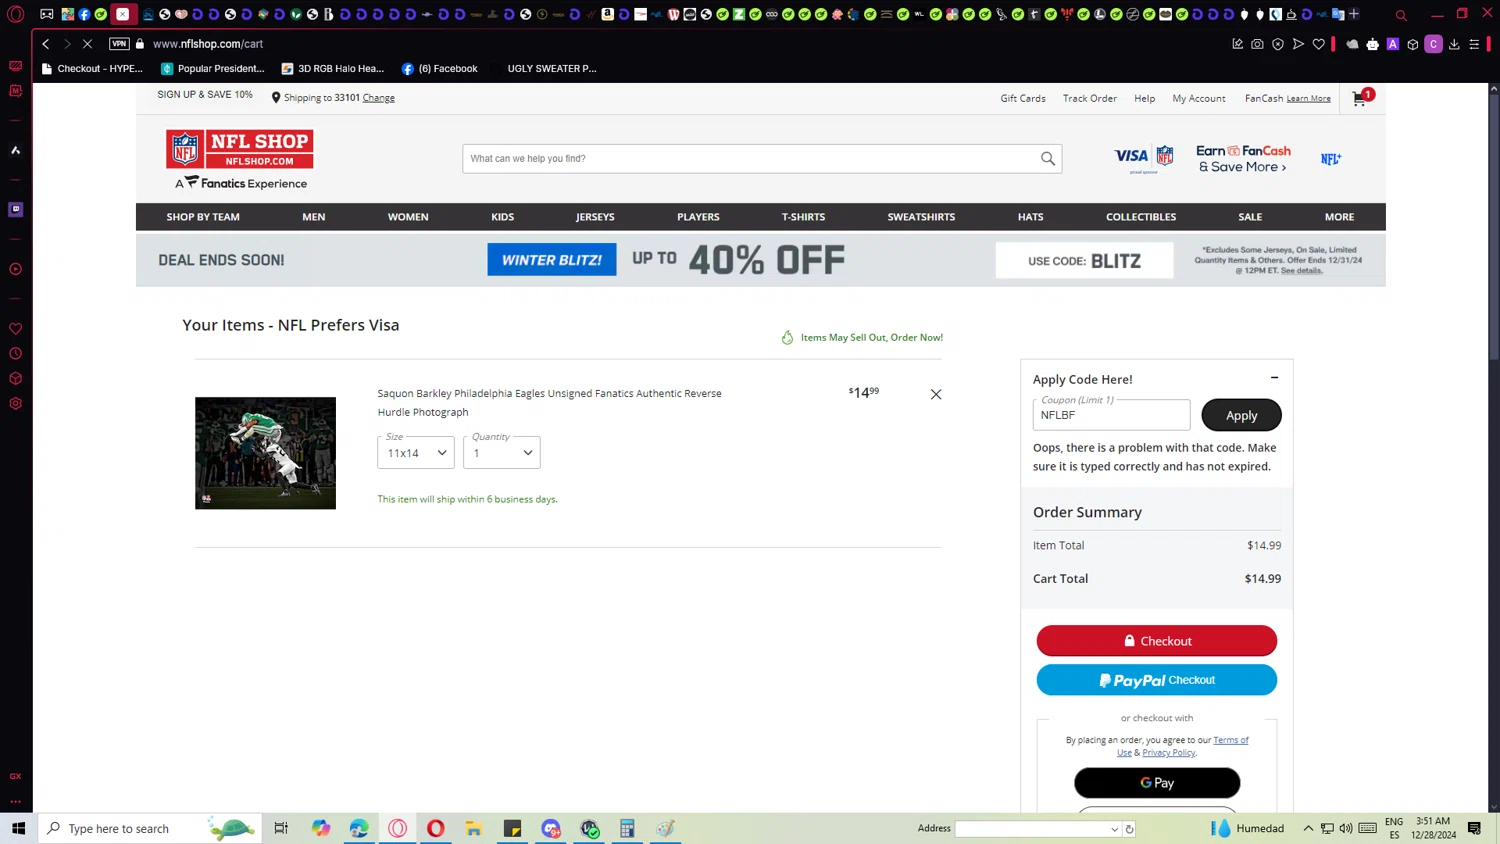Image resolution: width=1500 pixels, height=844 pixels.
Task: Open Opera sidebar settings gear
Action: coord(15,404)
